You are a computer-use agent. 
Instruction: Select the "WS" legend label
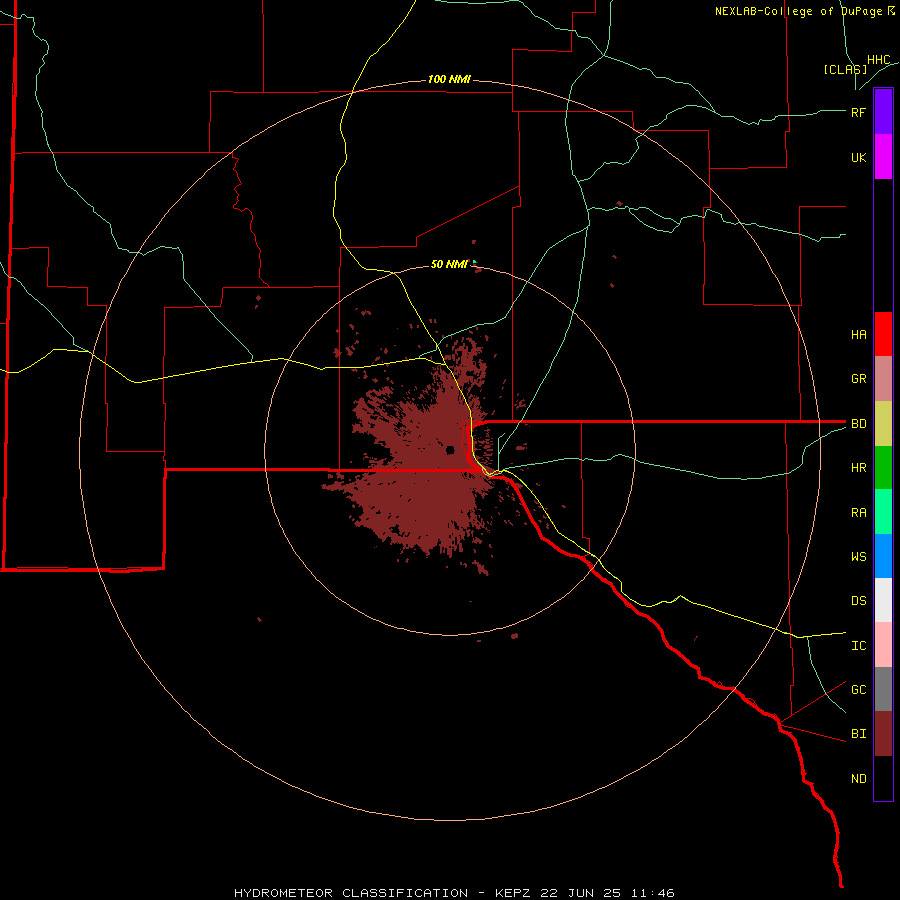(858, 557)
